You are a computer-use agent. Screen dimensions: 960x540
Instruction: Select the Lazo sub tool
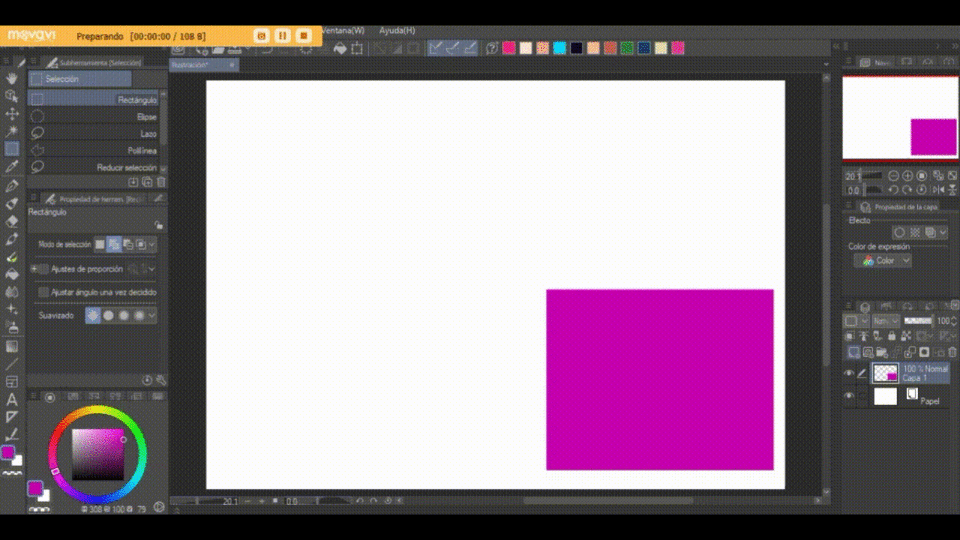[93, 133]
